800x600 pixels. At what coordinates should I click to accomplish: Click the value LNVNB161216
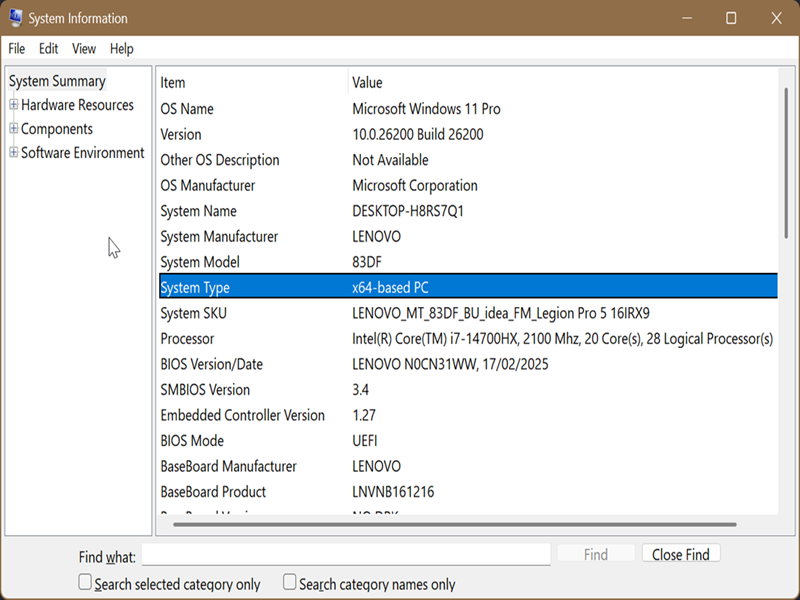click(393, 491)
